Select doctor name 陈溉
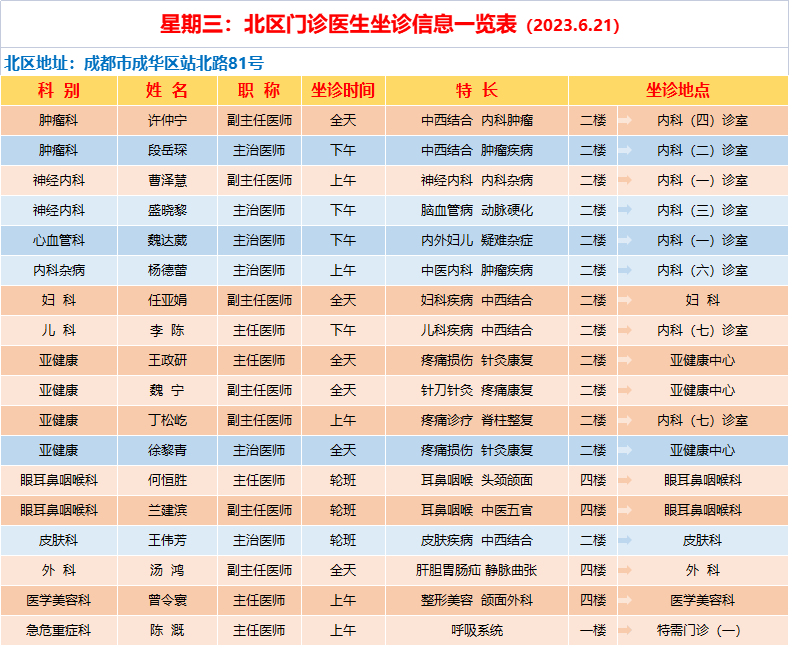The width and height of the screenshot is (796, 646). click(168, 630)
